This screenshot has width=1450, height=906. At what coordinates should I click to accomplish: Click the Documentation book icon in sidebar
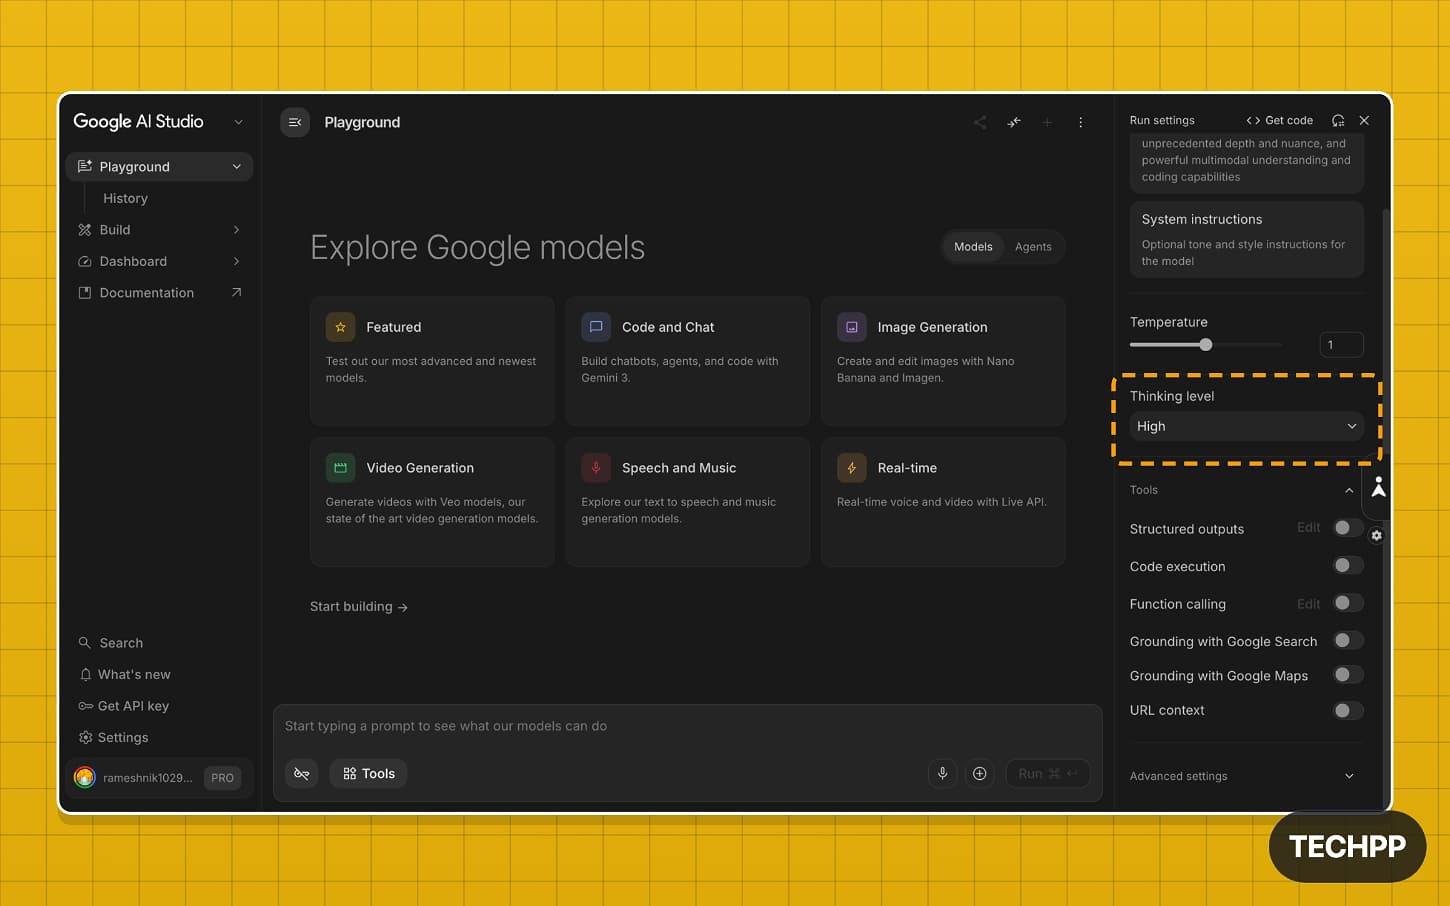coord(85,293)
